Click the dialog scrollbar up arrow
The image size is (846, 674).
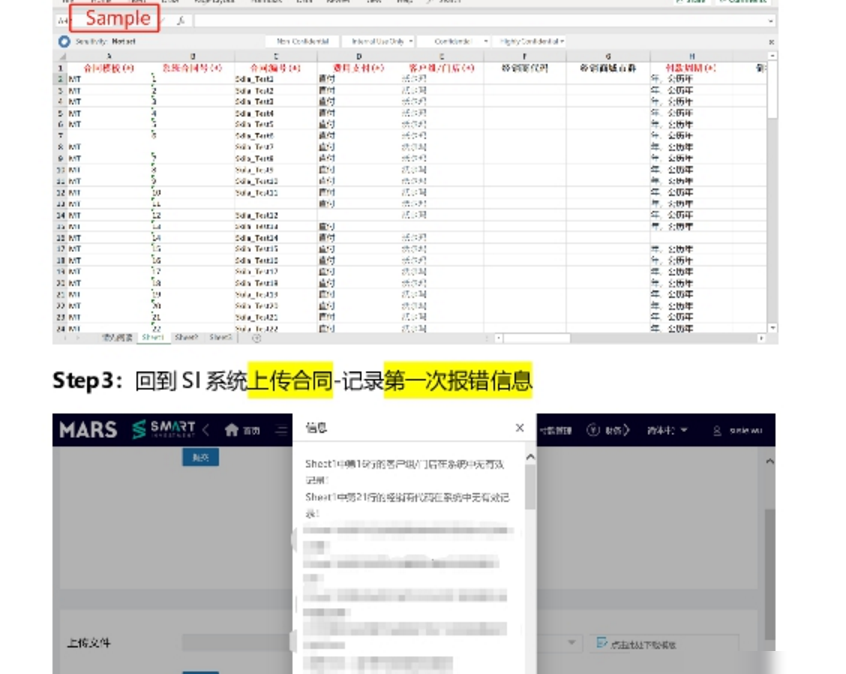[x=530, y=458]
